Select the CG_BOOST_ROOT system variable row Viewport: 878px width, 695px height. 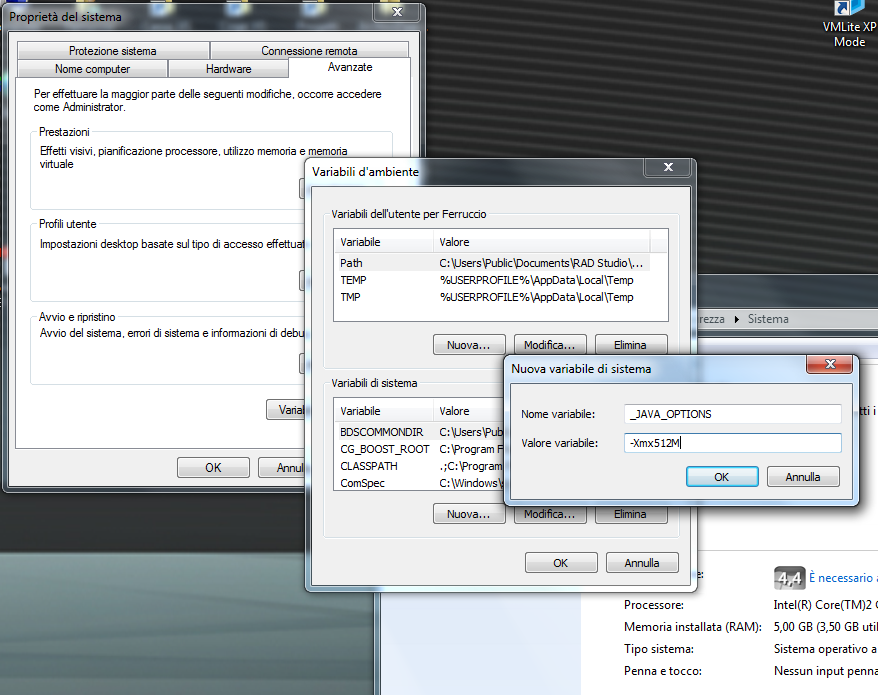tap(420, 449)
